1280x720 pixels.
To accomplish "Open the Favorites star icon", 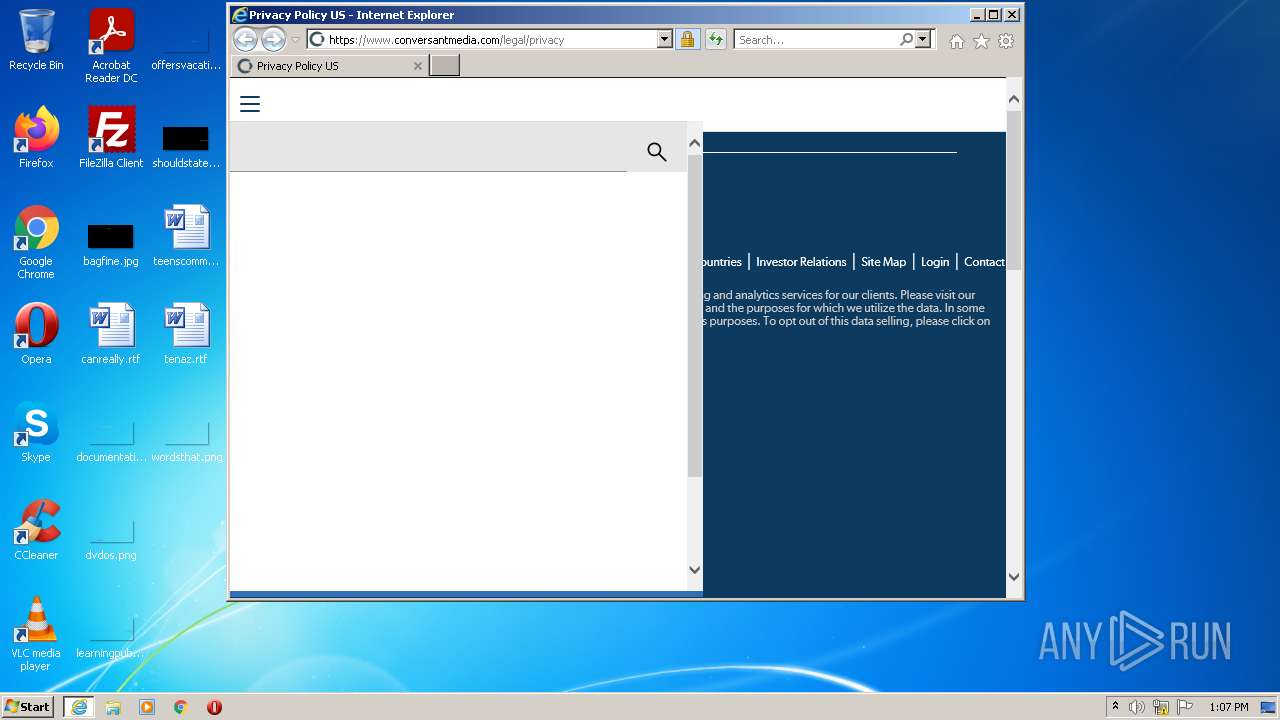I will (x=981, y=41).
